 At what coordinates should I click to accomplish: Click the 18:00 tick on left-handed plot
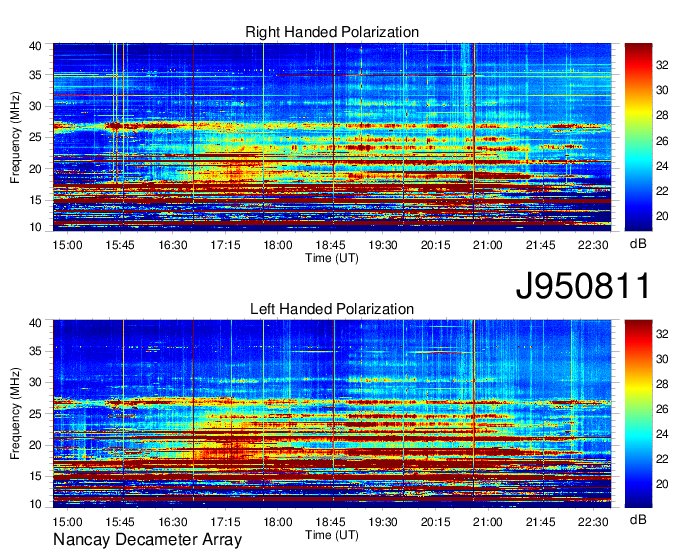(x=278, y=522)
